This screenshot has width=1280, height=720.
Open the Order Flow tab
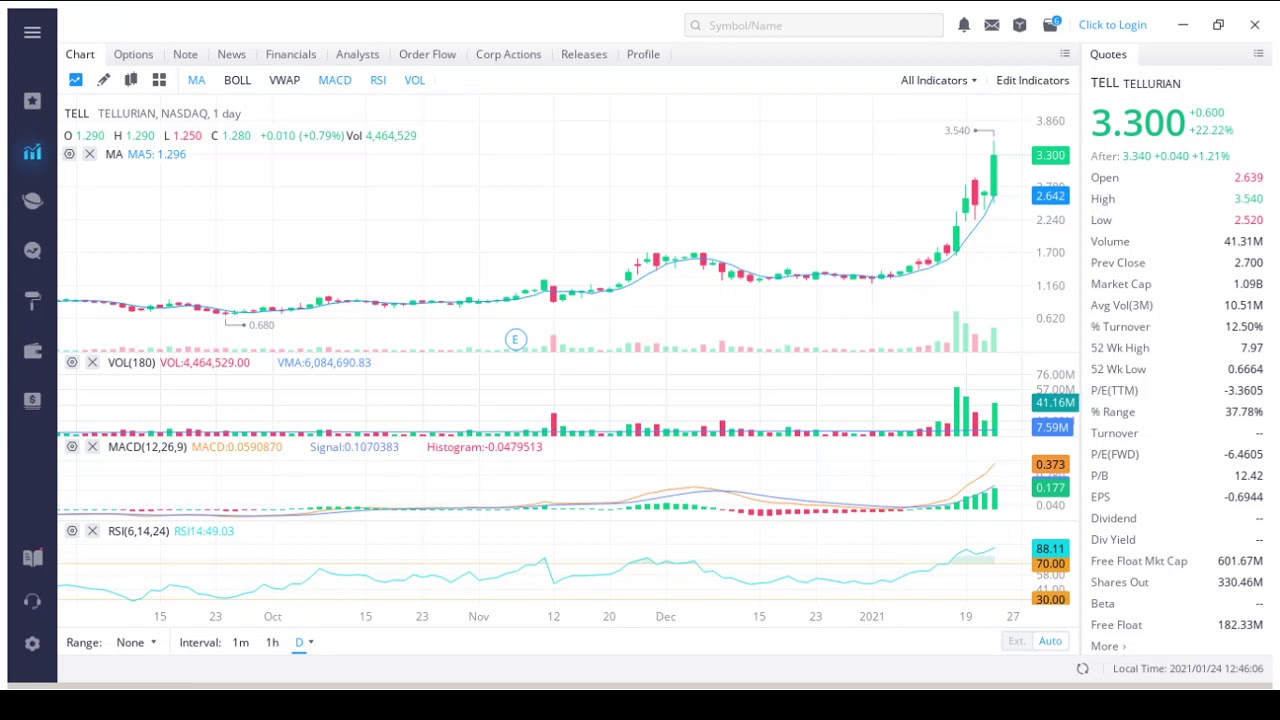427,54
